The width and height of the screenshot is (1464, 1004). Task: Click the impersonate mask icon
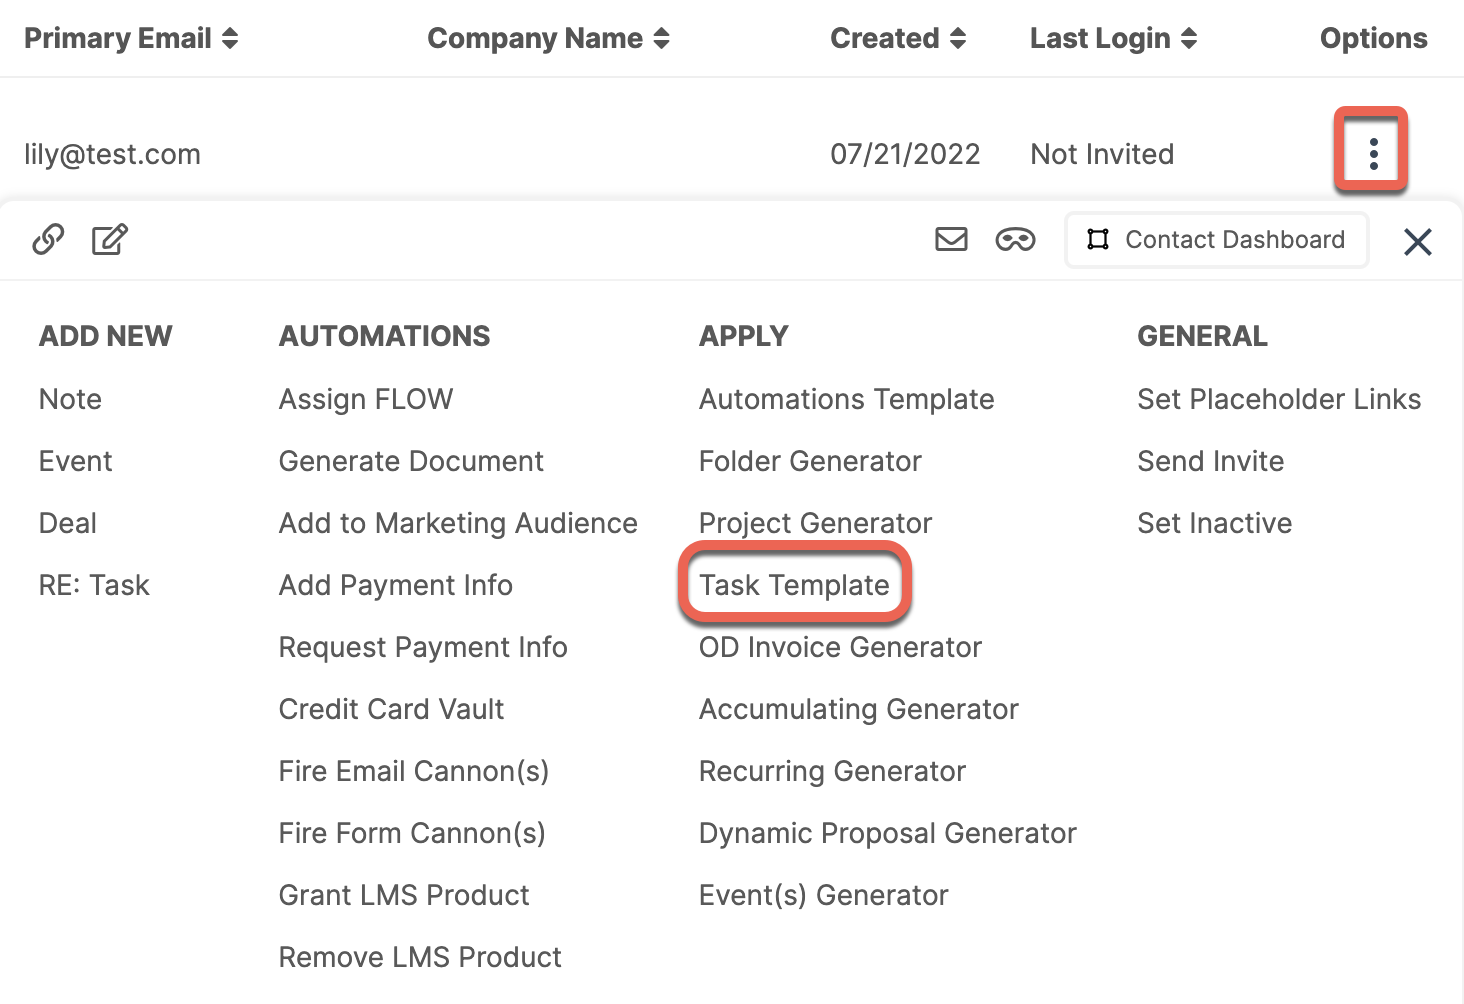click(1015, 240)
